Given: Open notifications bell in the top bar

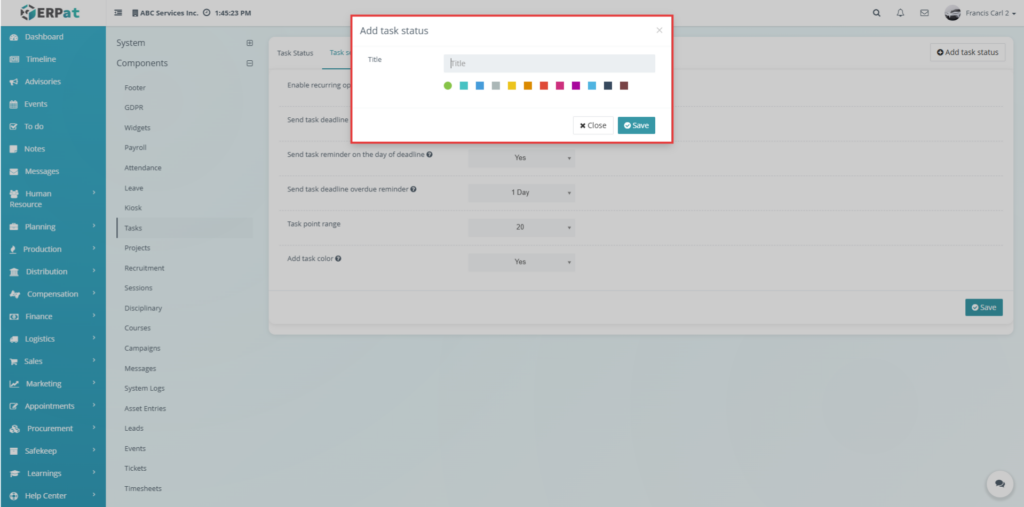Looking at the screenshot, I should click(901, 13).
